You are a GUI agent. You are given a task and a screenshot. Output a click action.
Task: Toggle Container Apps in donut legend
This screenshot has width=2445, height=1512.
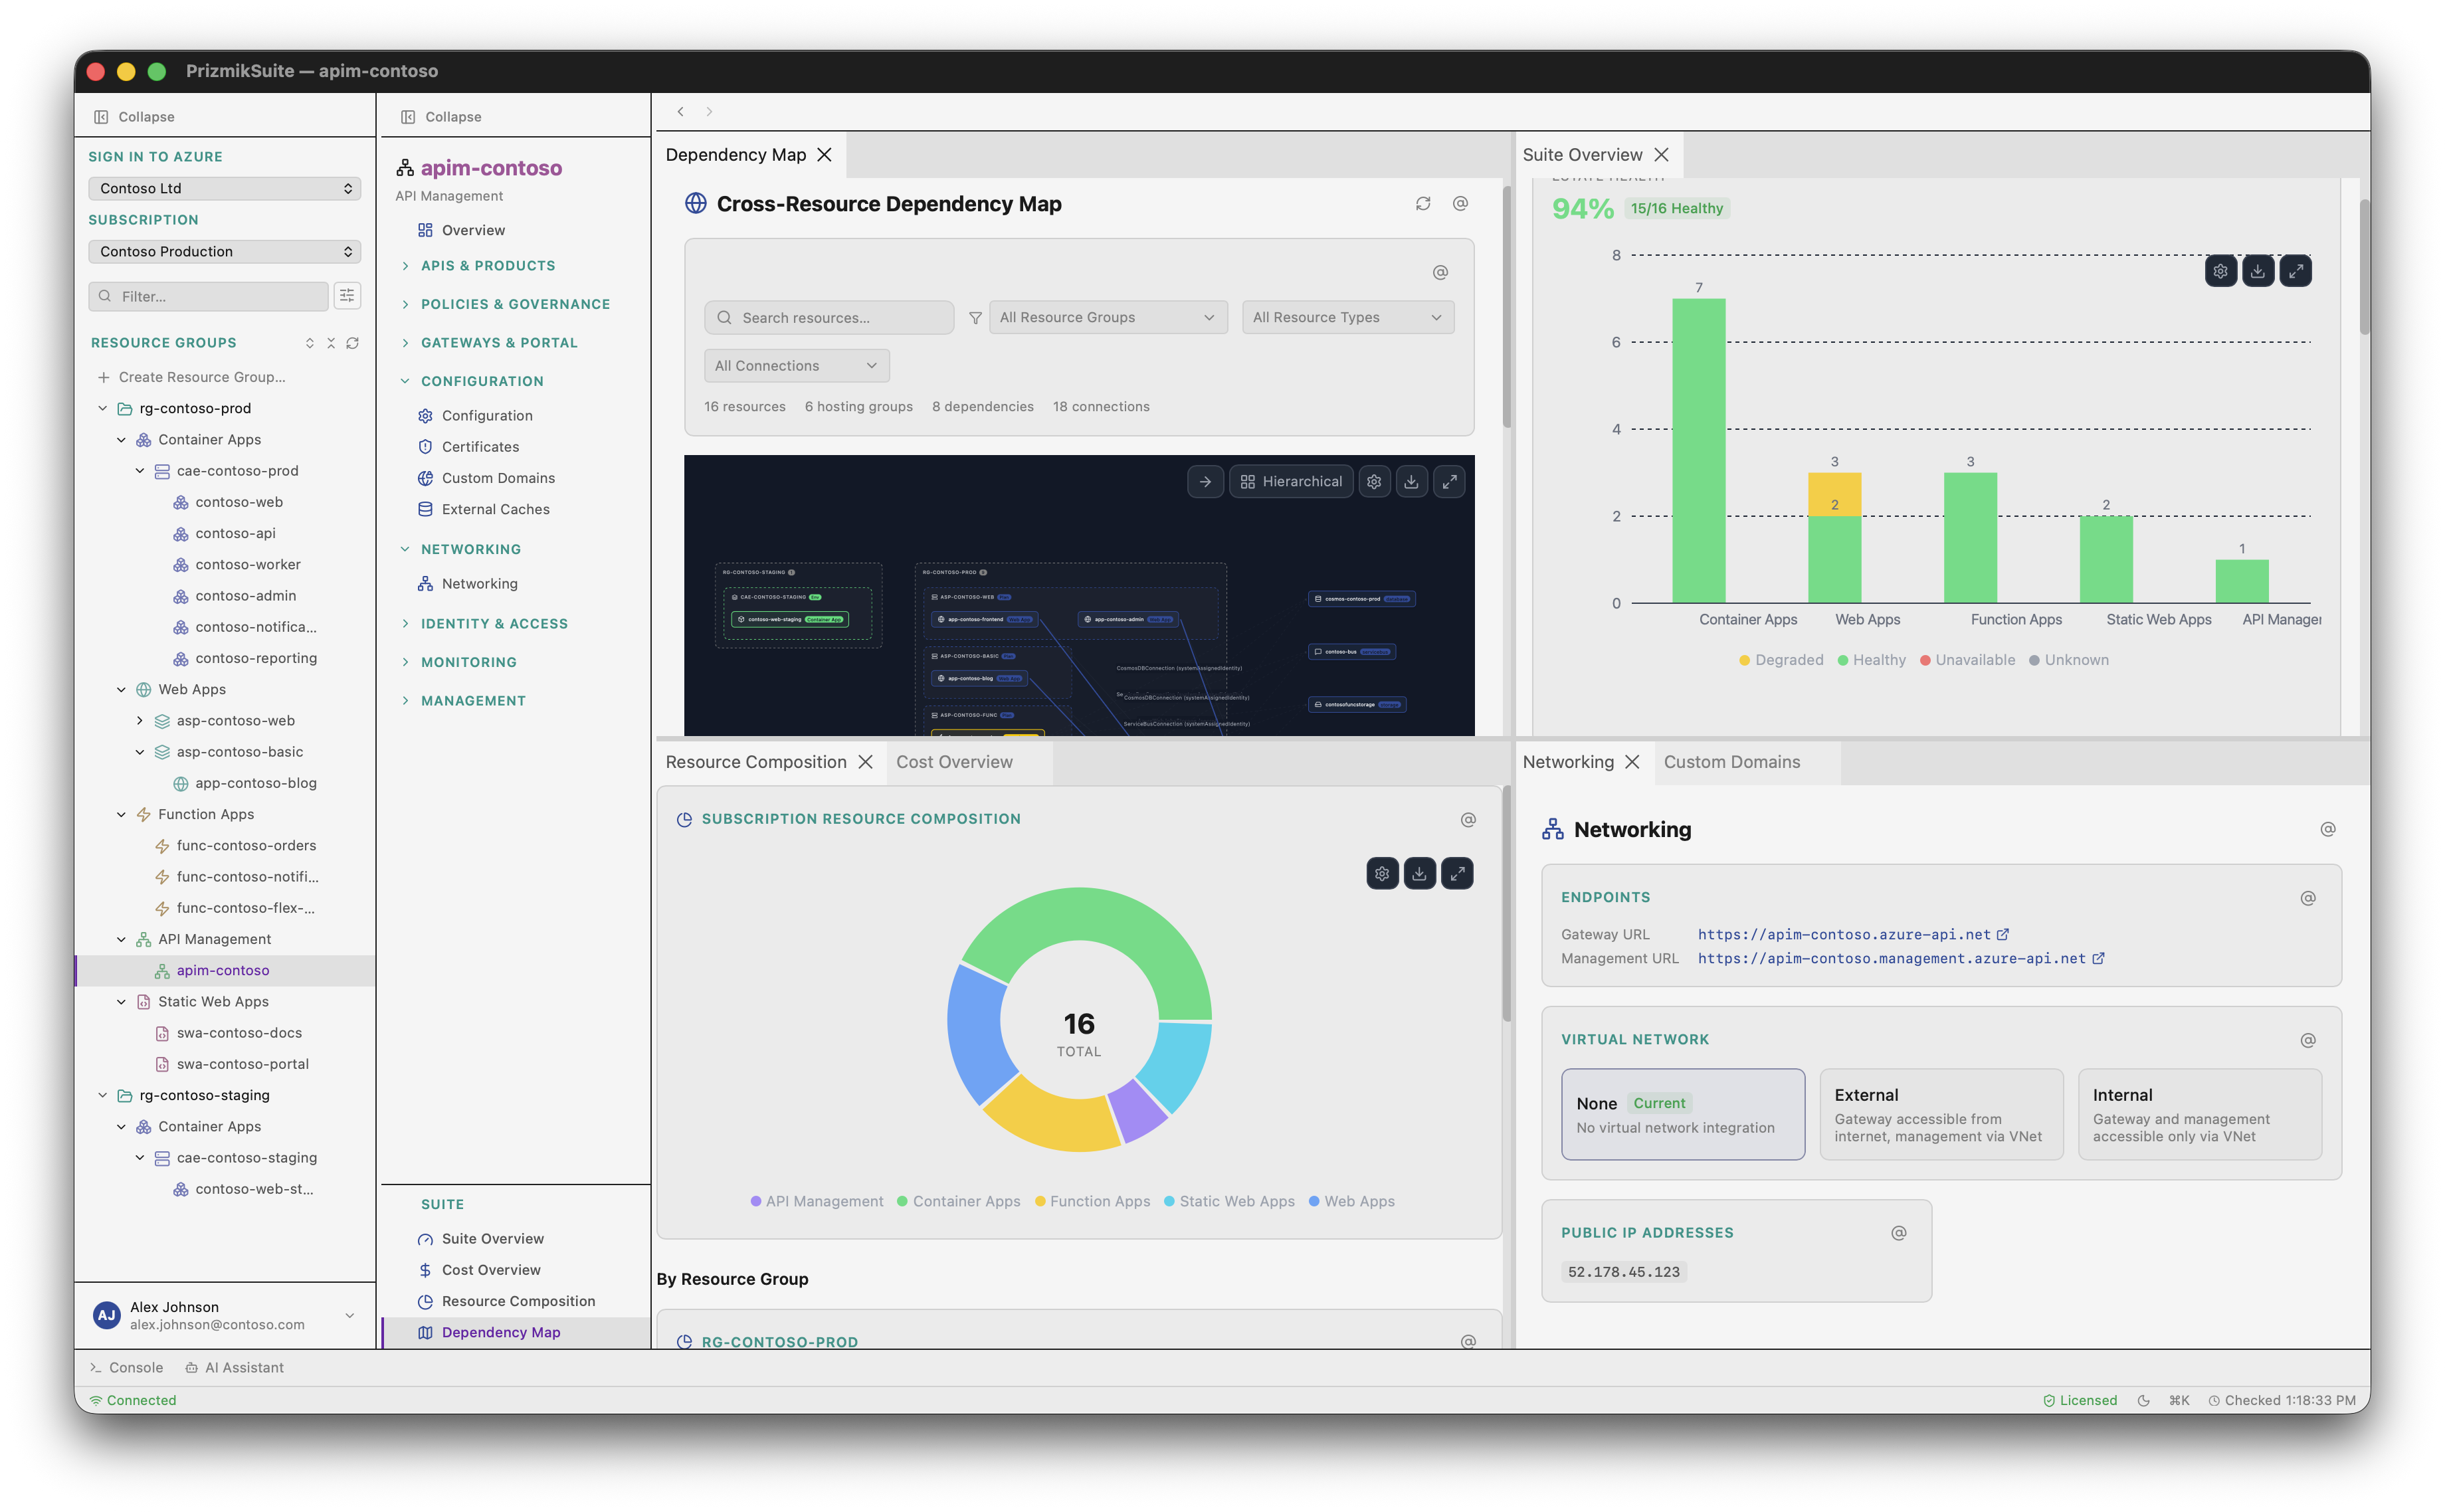[x=958, y=1202]
